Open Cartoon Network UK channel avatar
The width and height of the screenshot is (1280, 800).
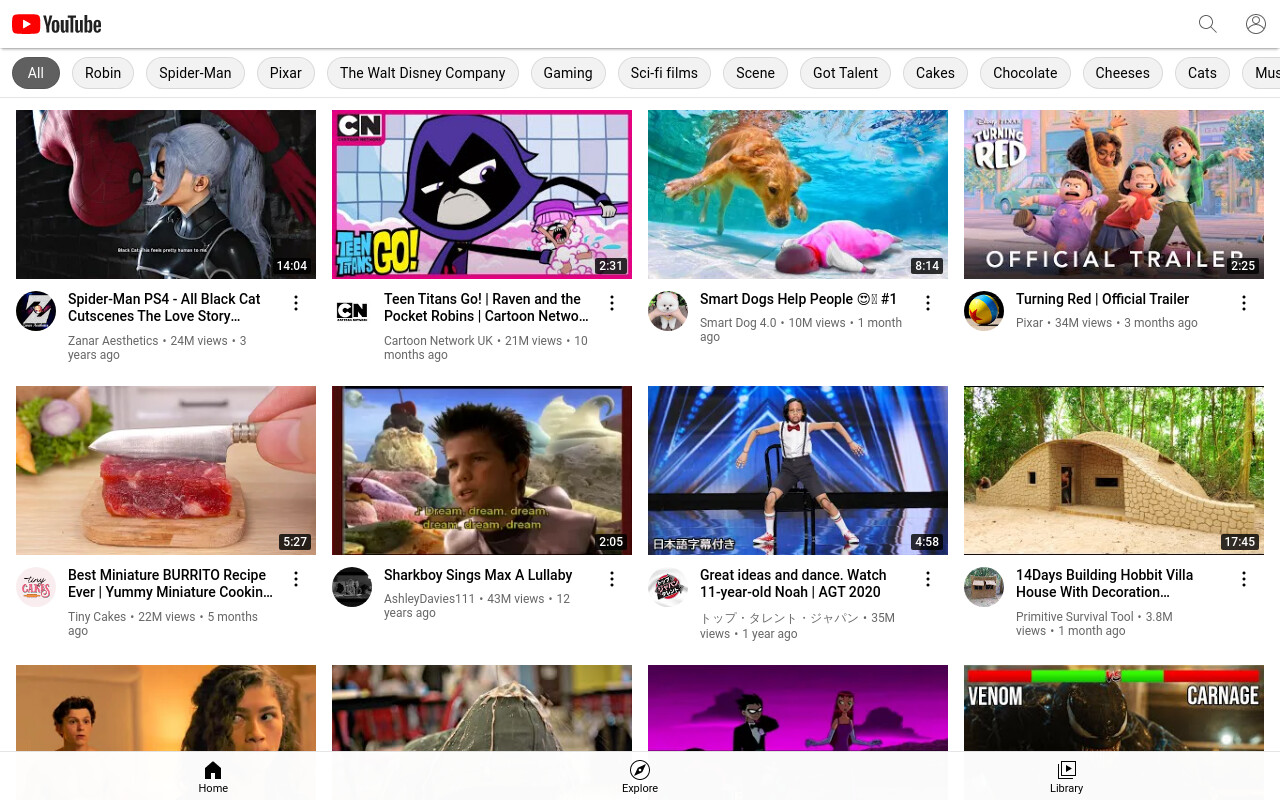352,311
